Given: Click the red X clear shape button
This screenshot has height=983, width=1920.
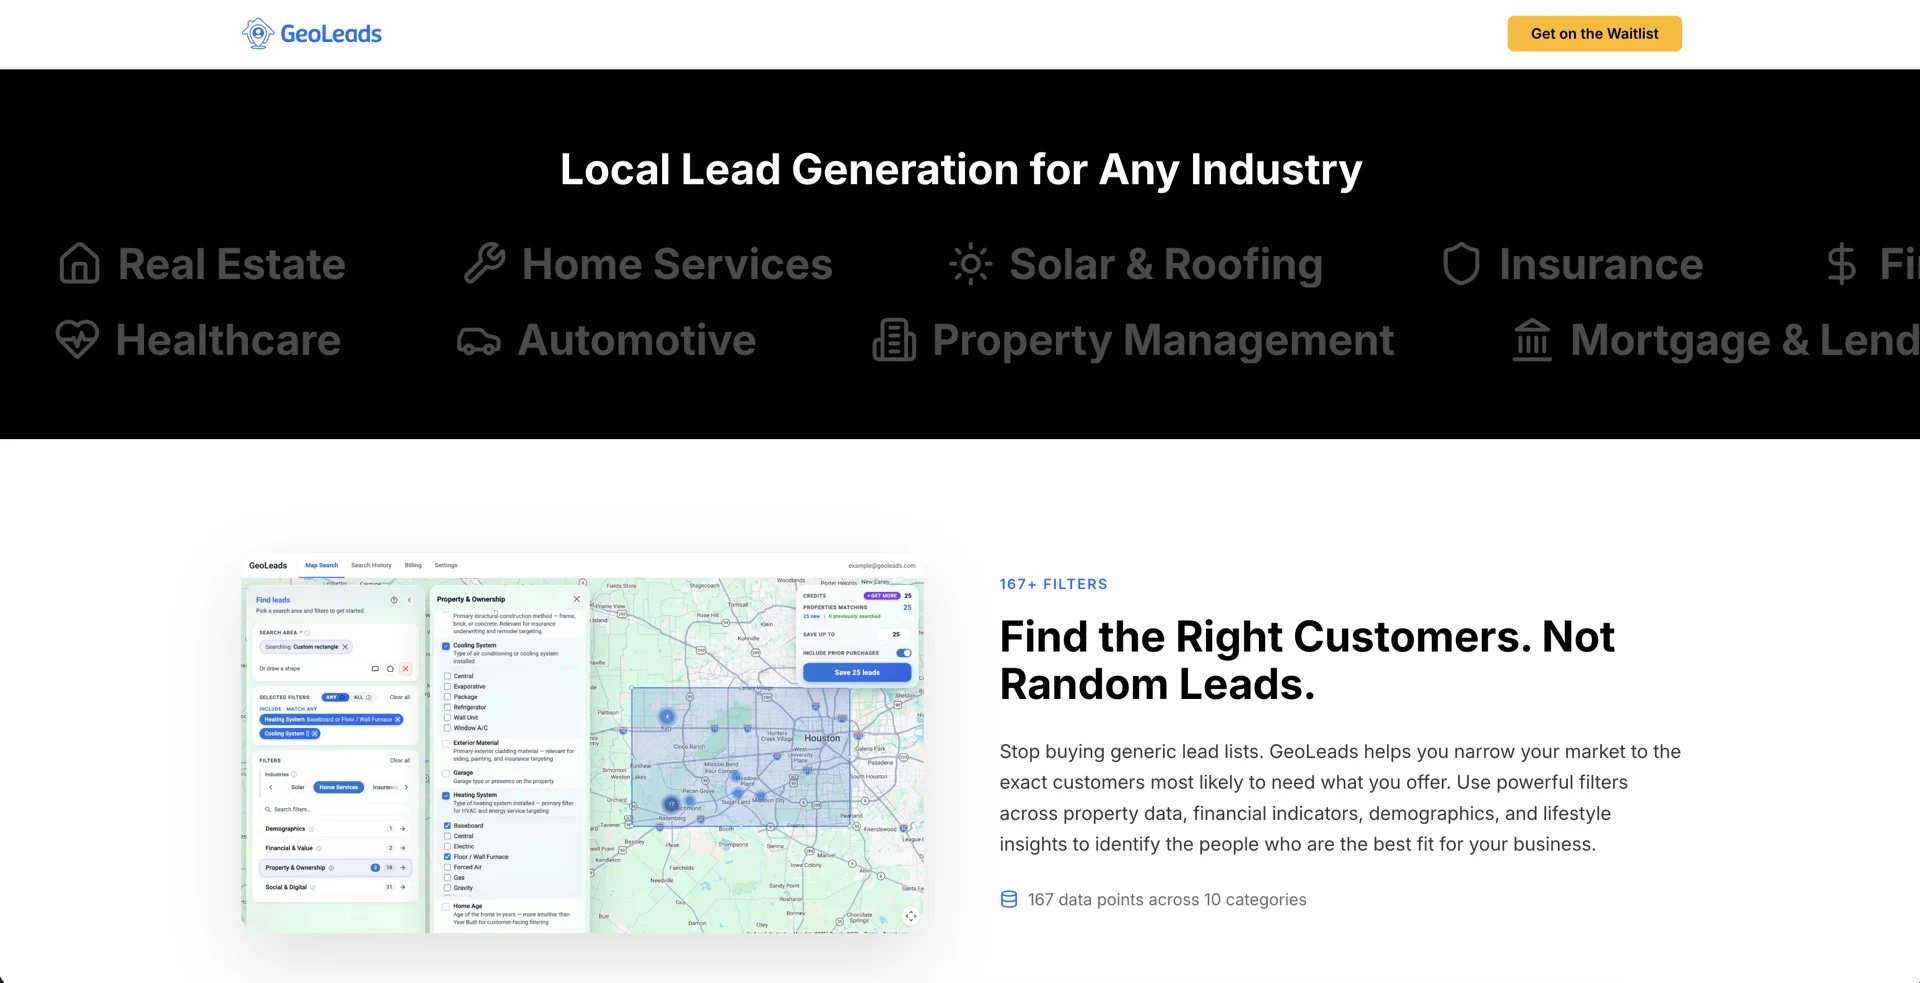Looking at the screenshot, I should click(405, 668).
